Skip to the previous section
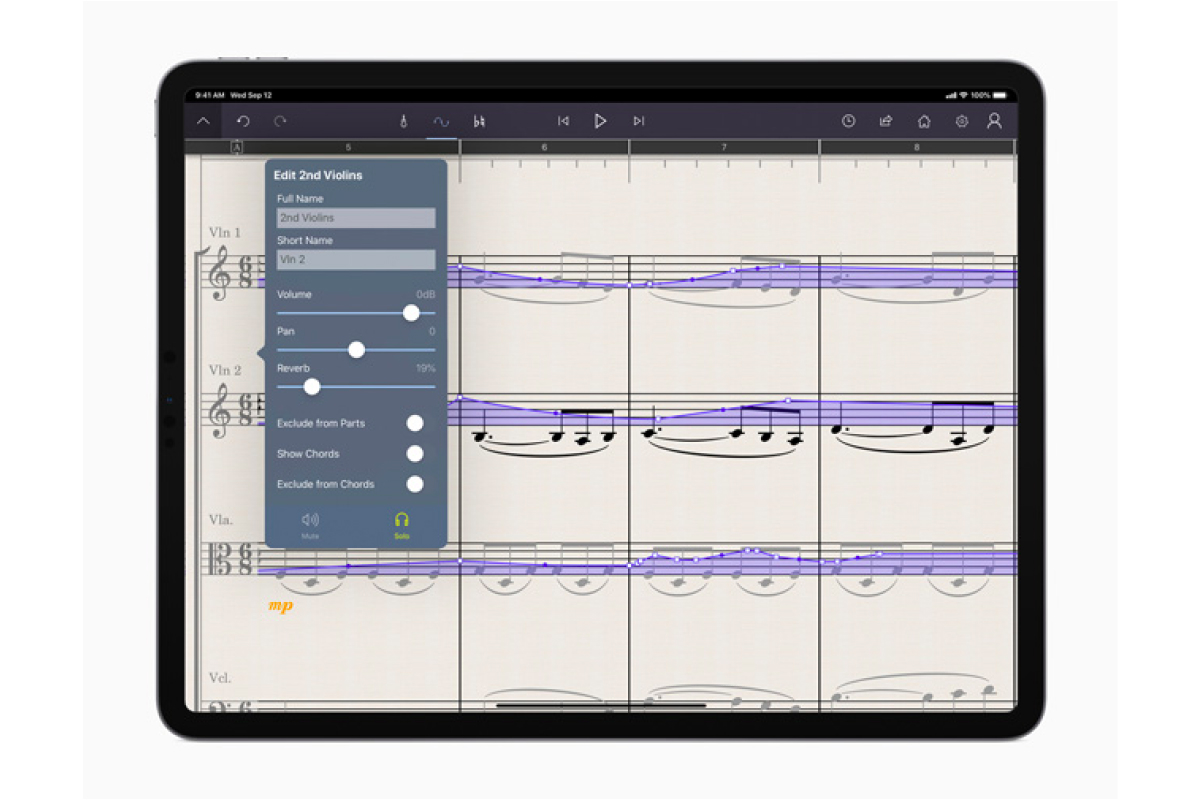1200x800 pixels. point(563,121)
